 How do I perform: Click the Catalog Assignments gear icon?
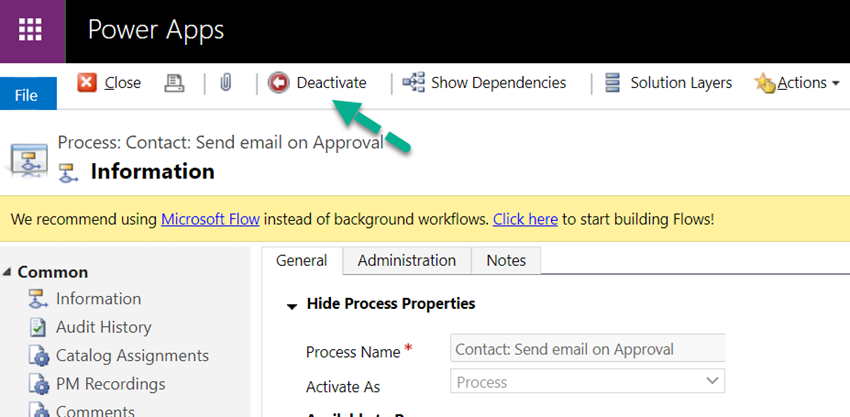click(x=38, y=356)
